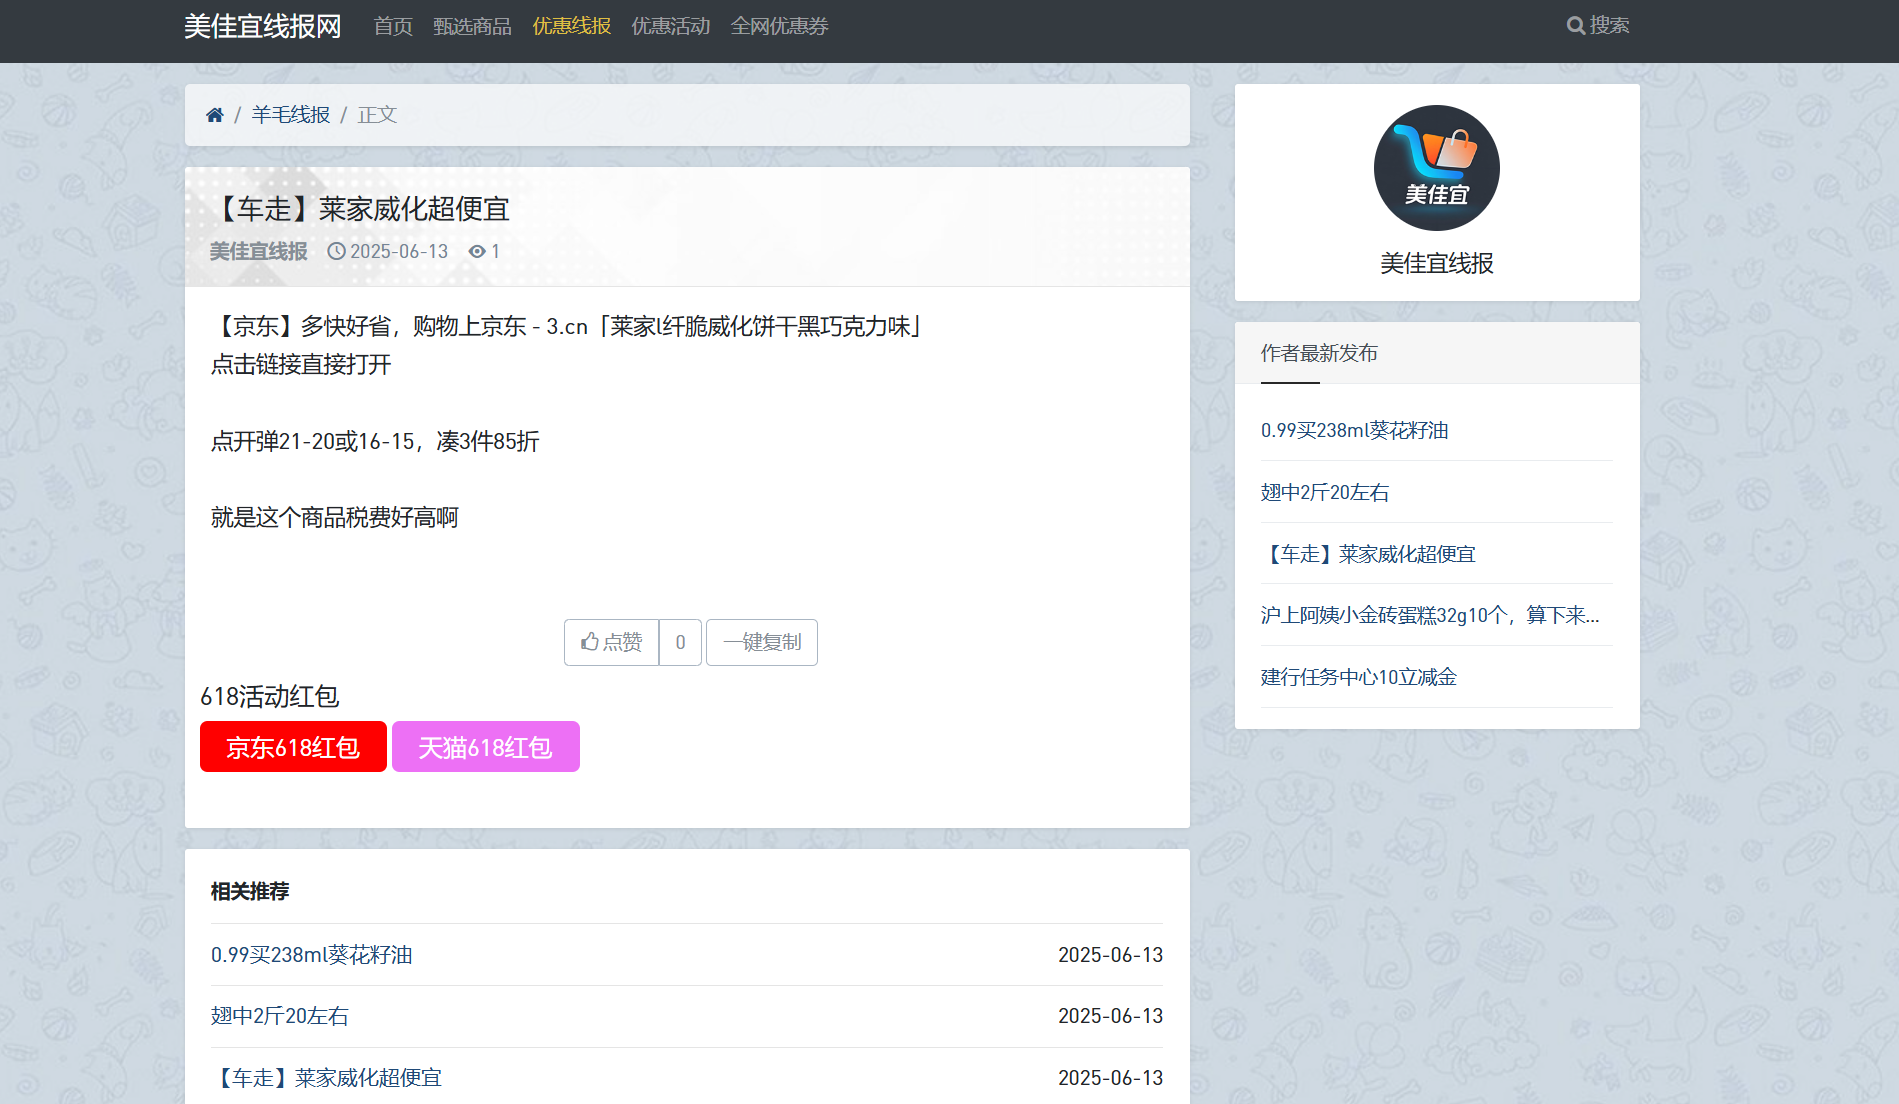Image resolution: width=1899 pixels, height=1104 pixels.
Task: Click the 618活动红包 label
Action: (269, 696)
